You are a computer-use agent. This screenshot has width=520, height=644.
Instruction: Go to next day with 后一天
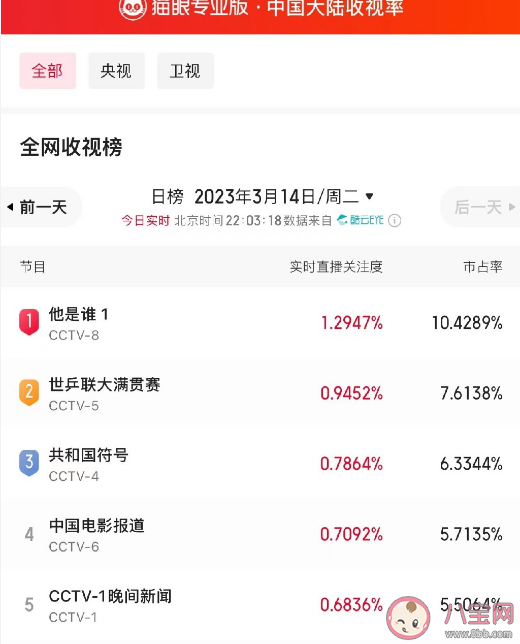[x=480, y=207]
